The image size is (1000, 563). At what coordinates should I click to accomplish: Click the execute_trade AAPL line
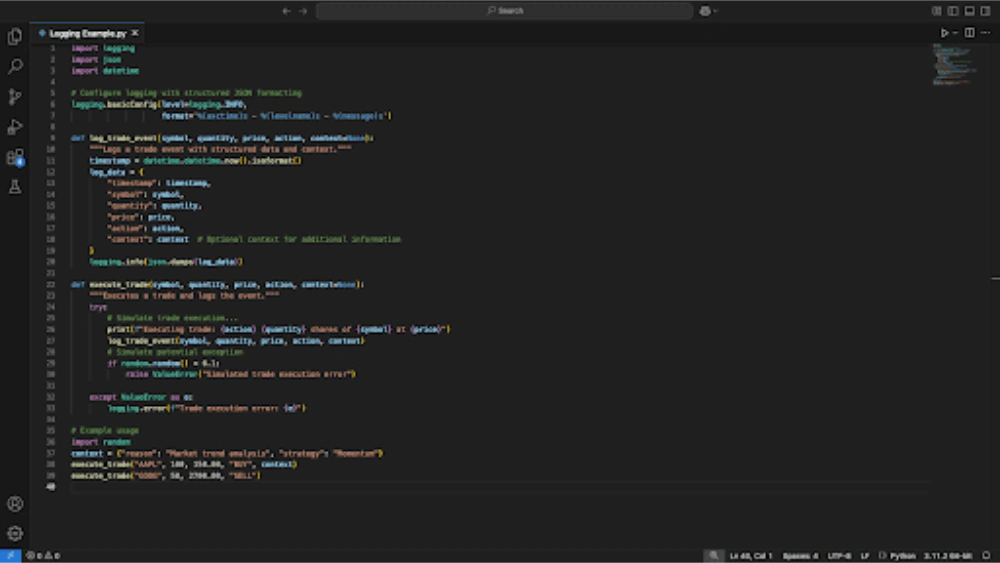(184, 464)
